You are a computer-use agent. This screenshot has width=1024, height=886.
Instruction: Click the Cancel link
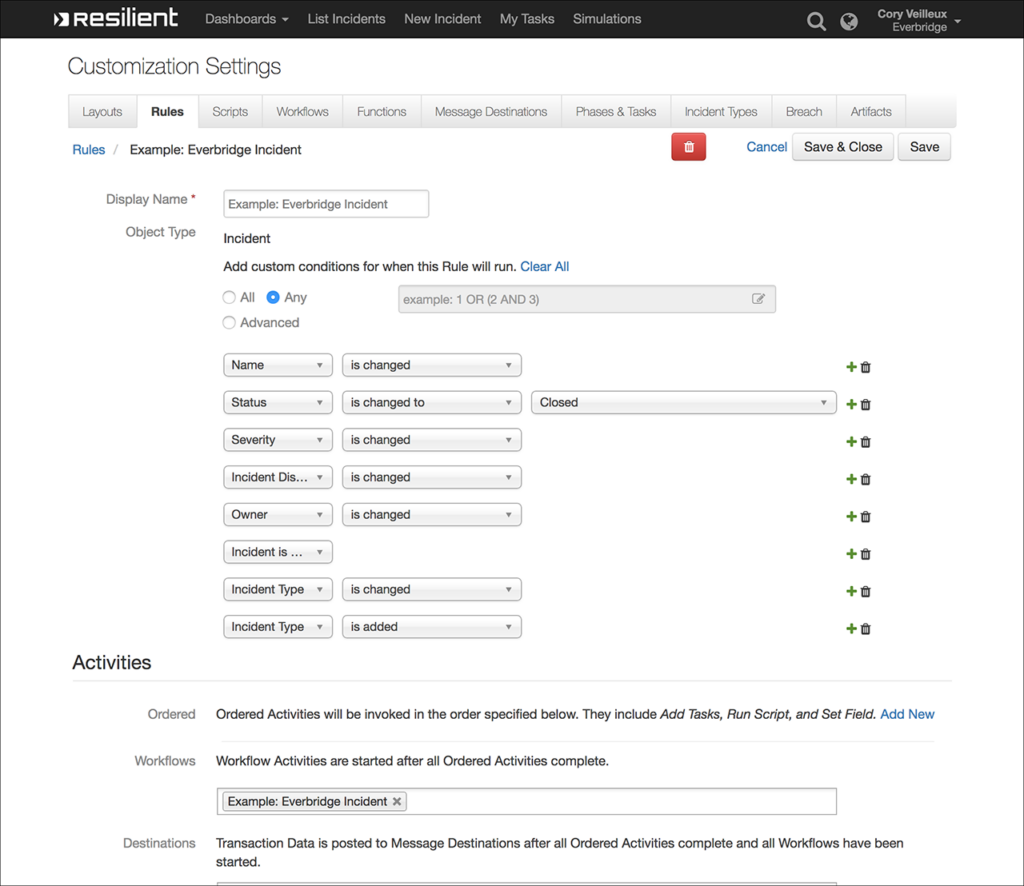coord(767,147)
